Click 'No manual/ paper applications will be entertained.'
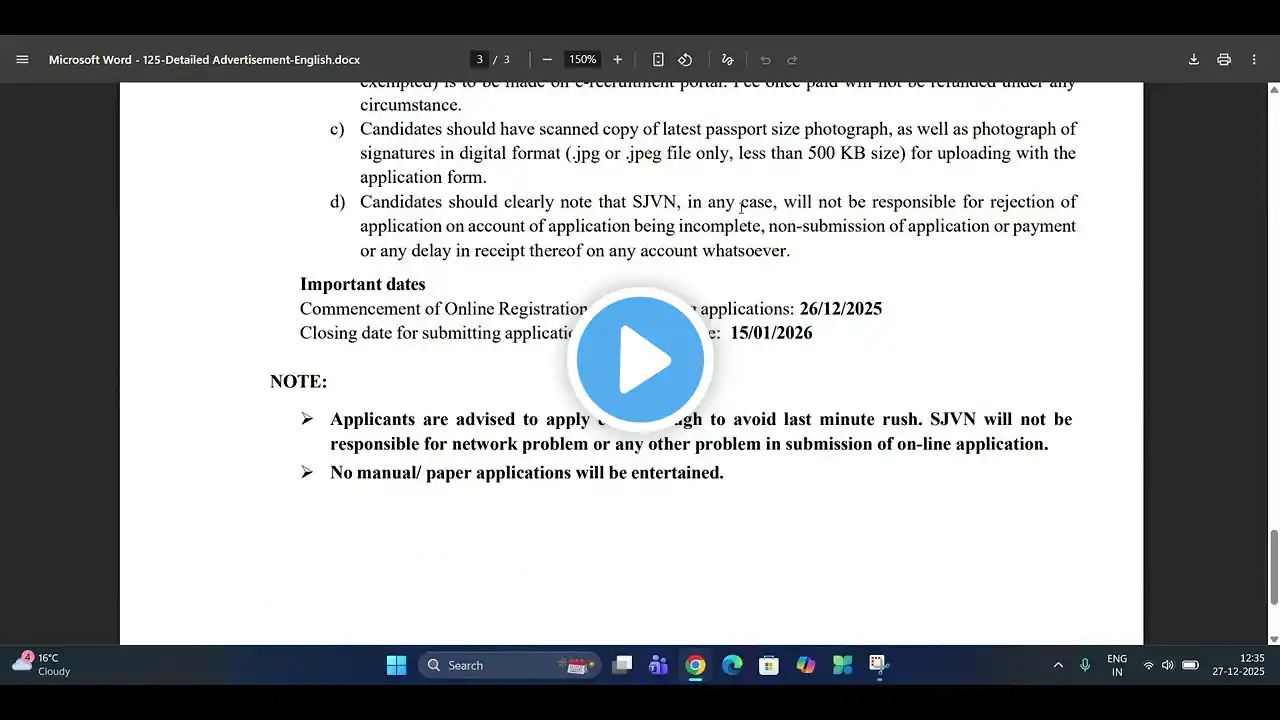 527,472
